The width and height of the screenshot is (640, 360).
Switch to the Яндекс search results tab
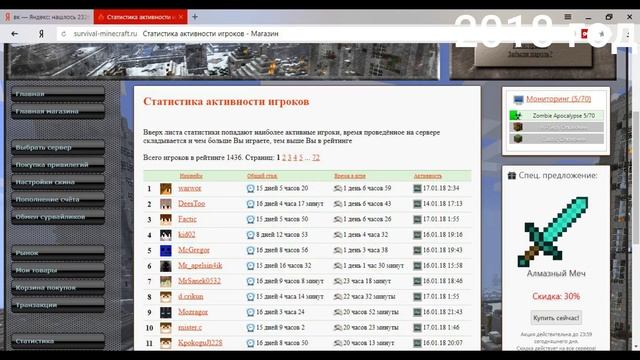click(47, 17)
